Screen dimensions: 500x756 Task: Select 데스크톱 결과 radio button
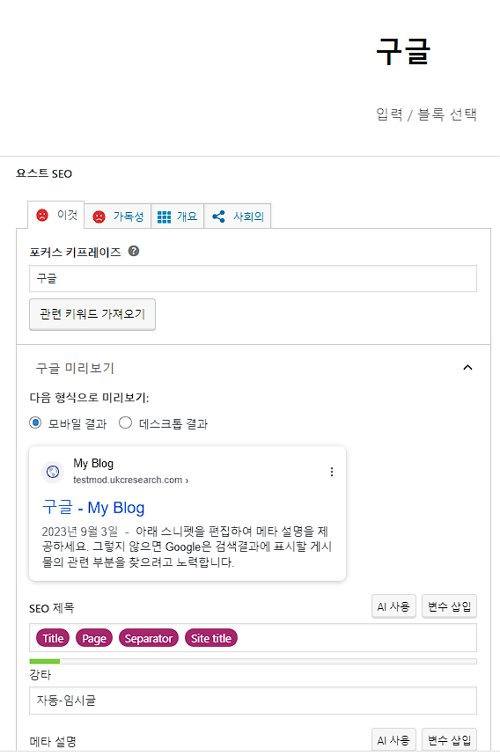[125, 423]
